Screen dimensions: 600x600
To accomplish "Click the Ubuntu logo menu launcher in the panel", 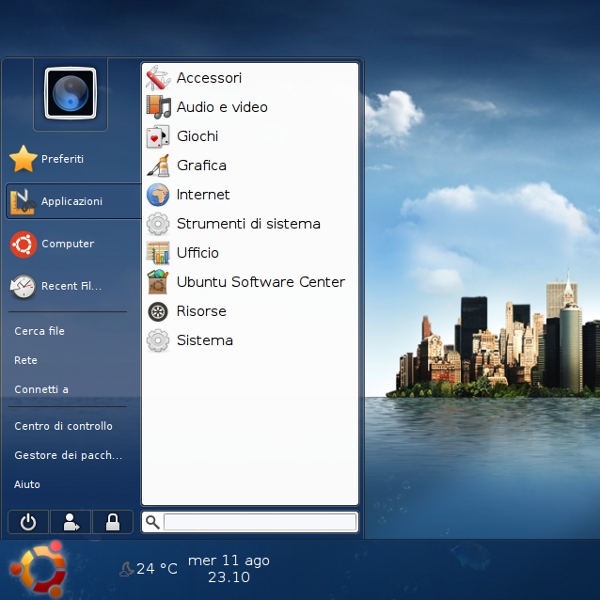I will point(38,569).
